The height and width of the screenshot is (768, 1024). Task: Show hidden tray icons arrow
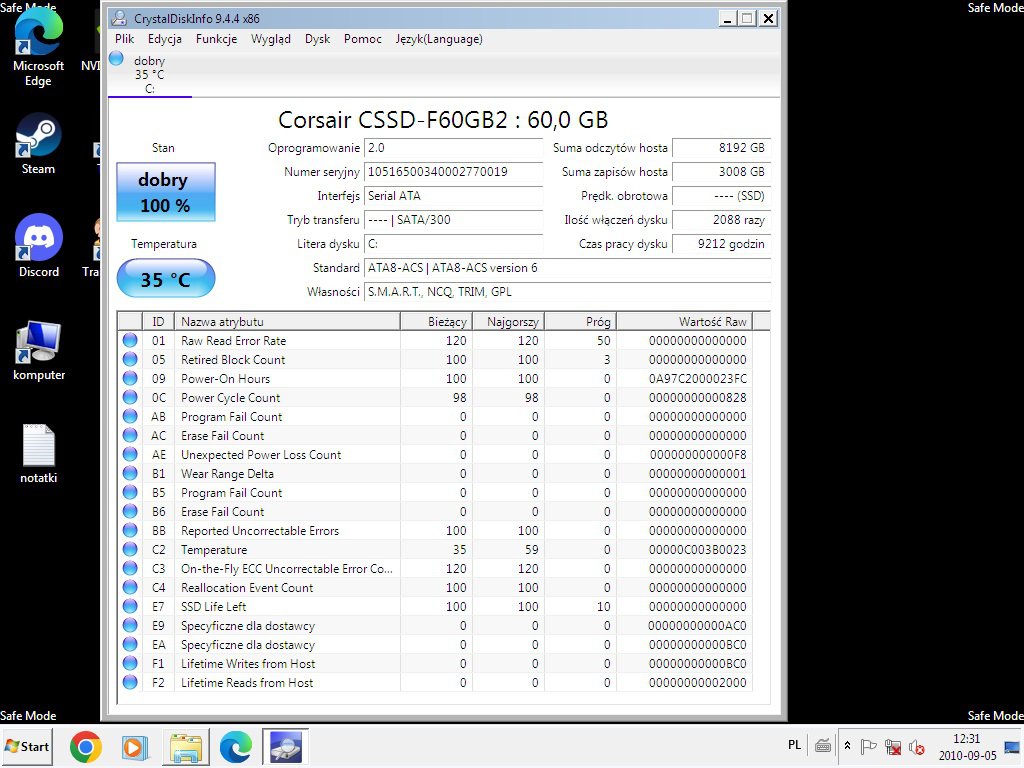click(848, 746)
